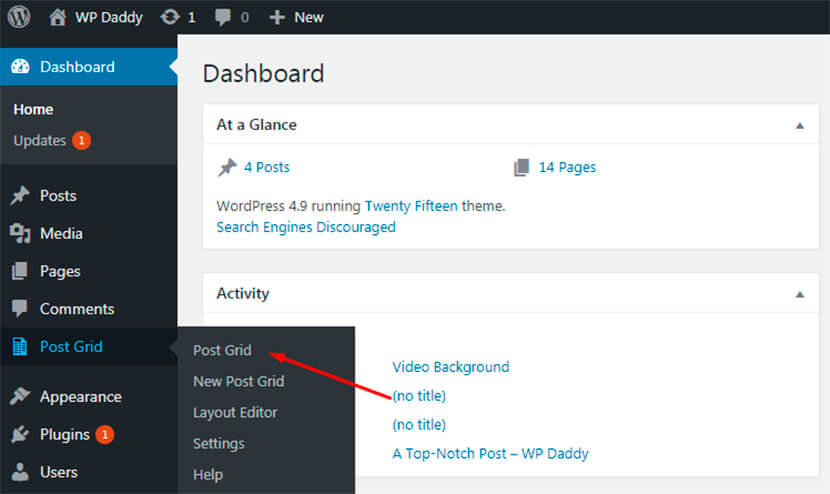830x494 pixels.
Task: Click the Appearance paintbrush icon
Action: pos(20,396)
